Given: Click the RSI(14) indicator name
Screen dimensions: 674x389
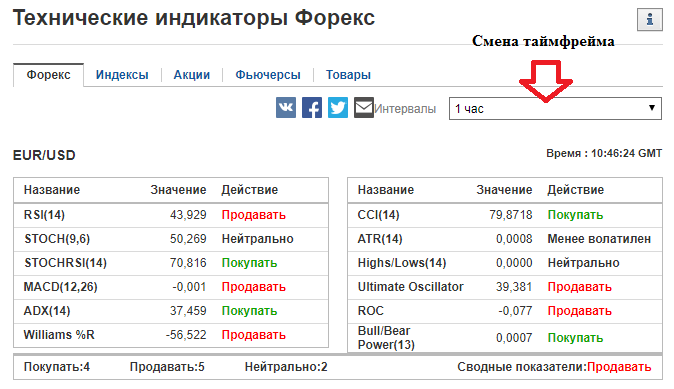Looking at the screenshot, I should tap(44, 214).
